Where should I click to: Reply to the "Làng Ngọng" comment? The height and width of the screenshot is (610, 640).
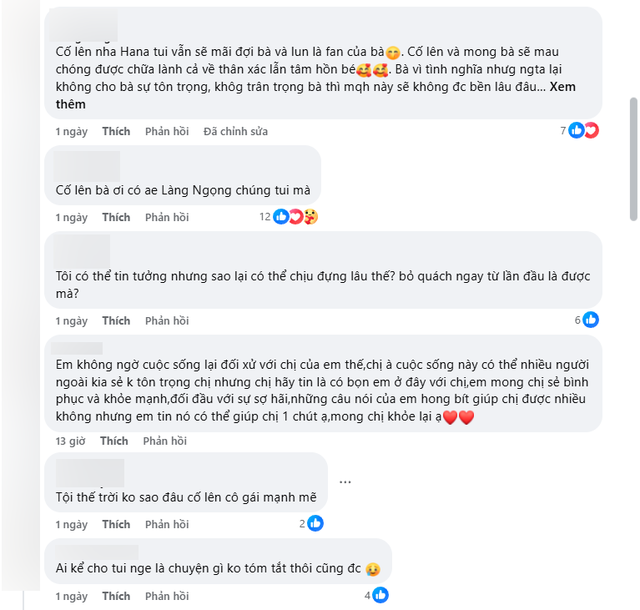166,217
